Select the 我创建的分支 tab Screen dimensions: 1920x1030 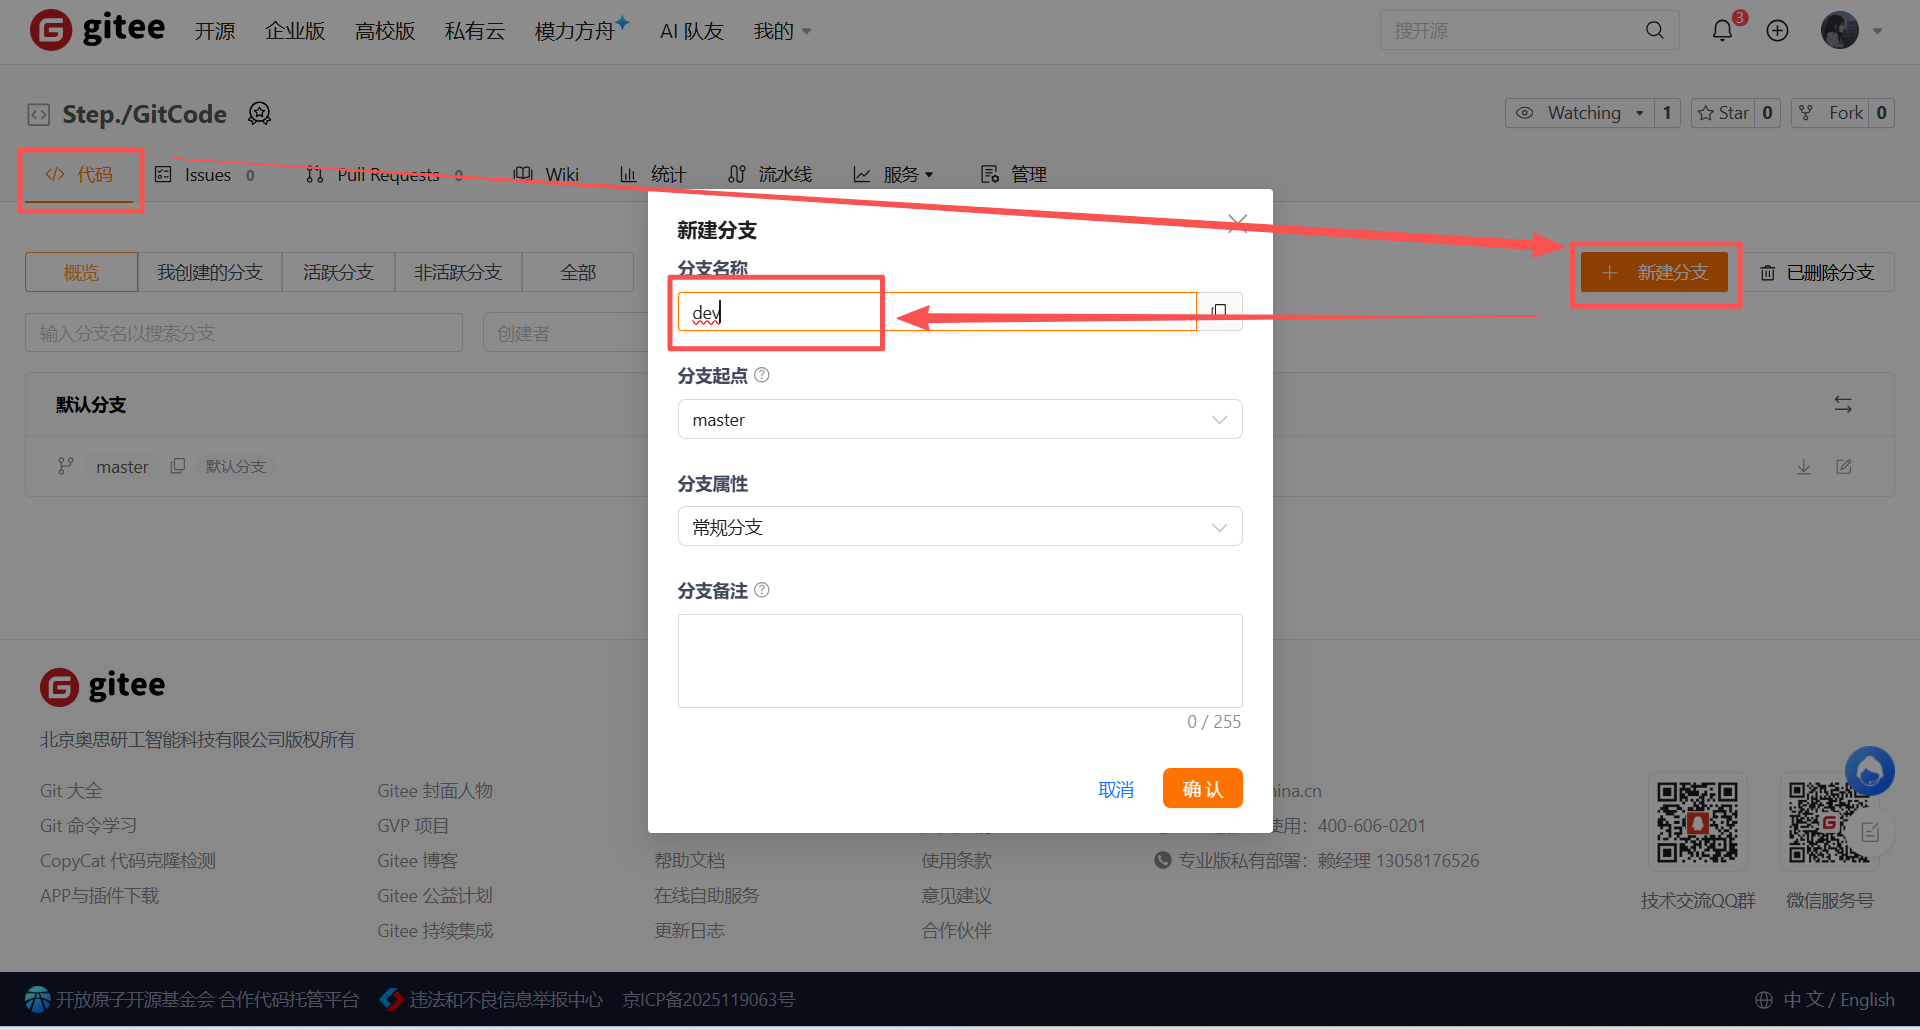210,272
